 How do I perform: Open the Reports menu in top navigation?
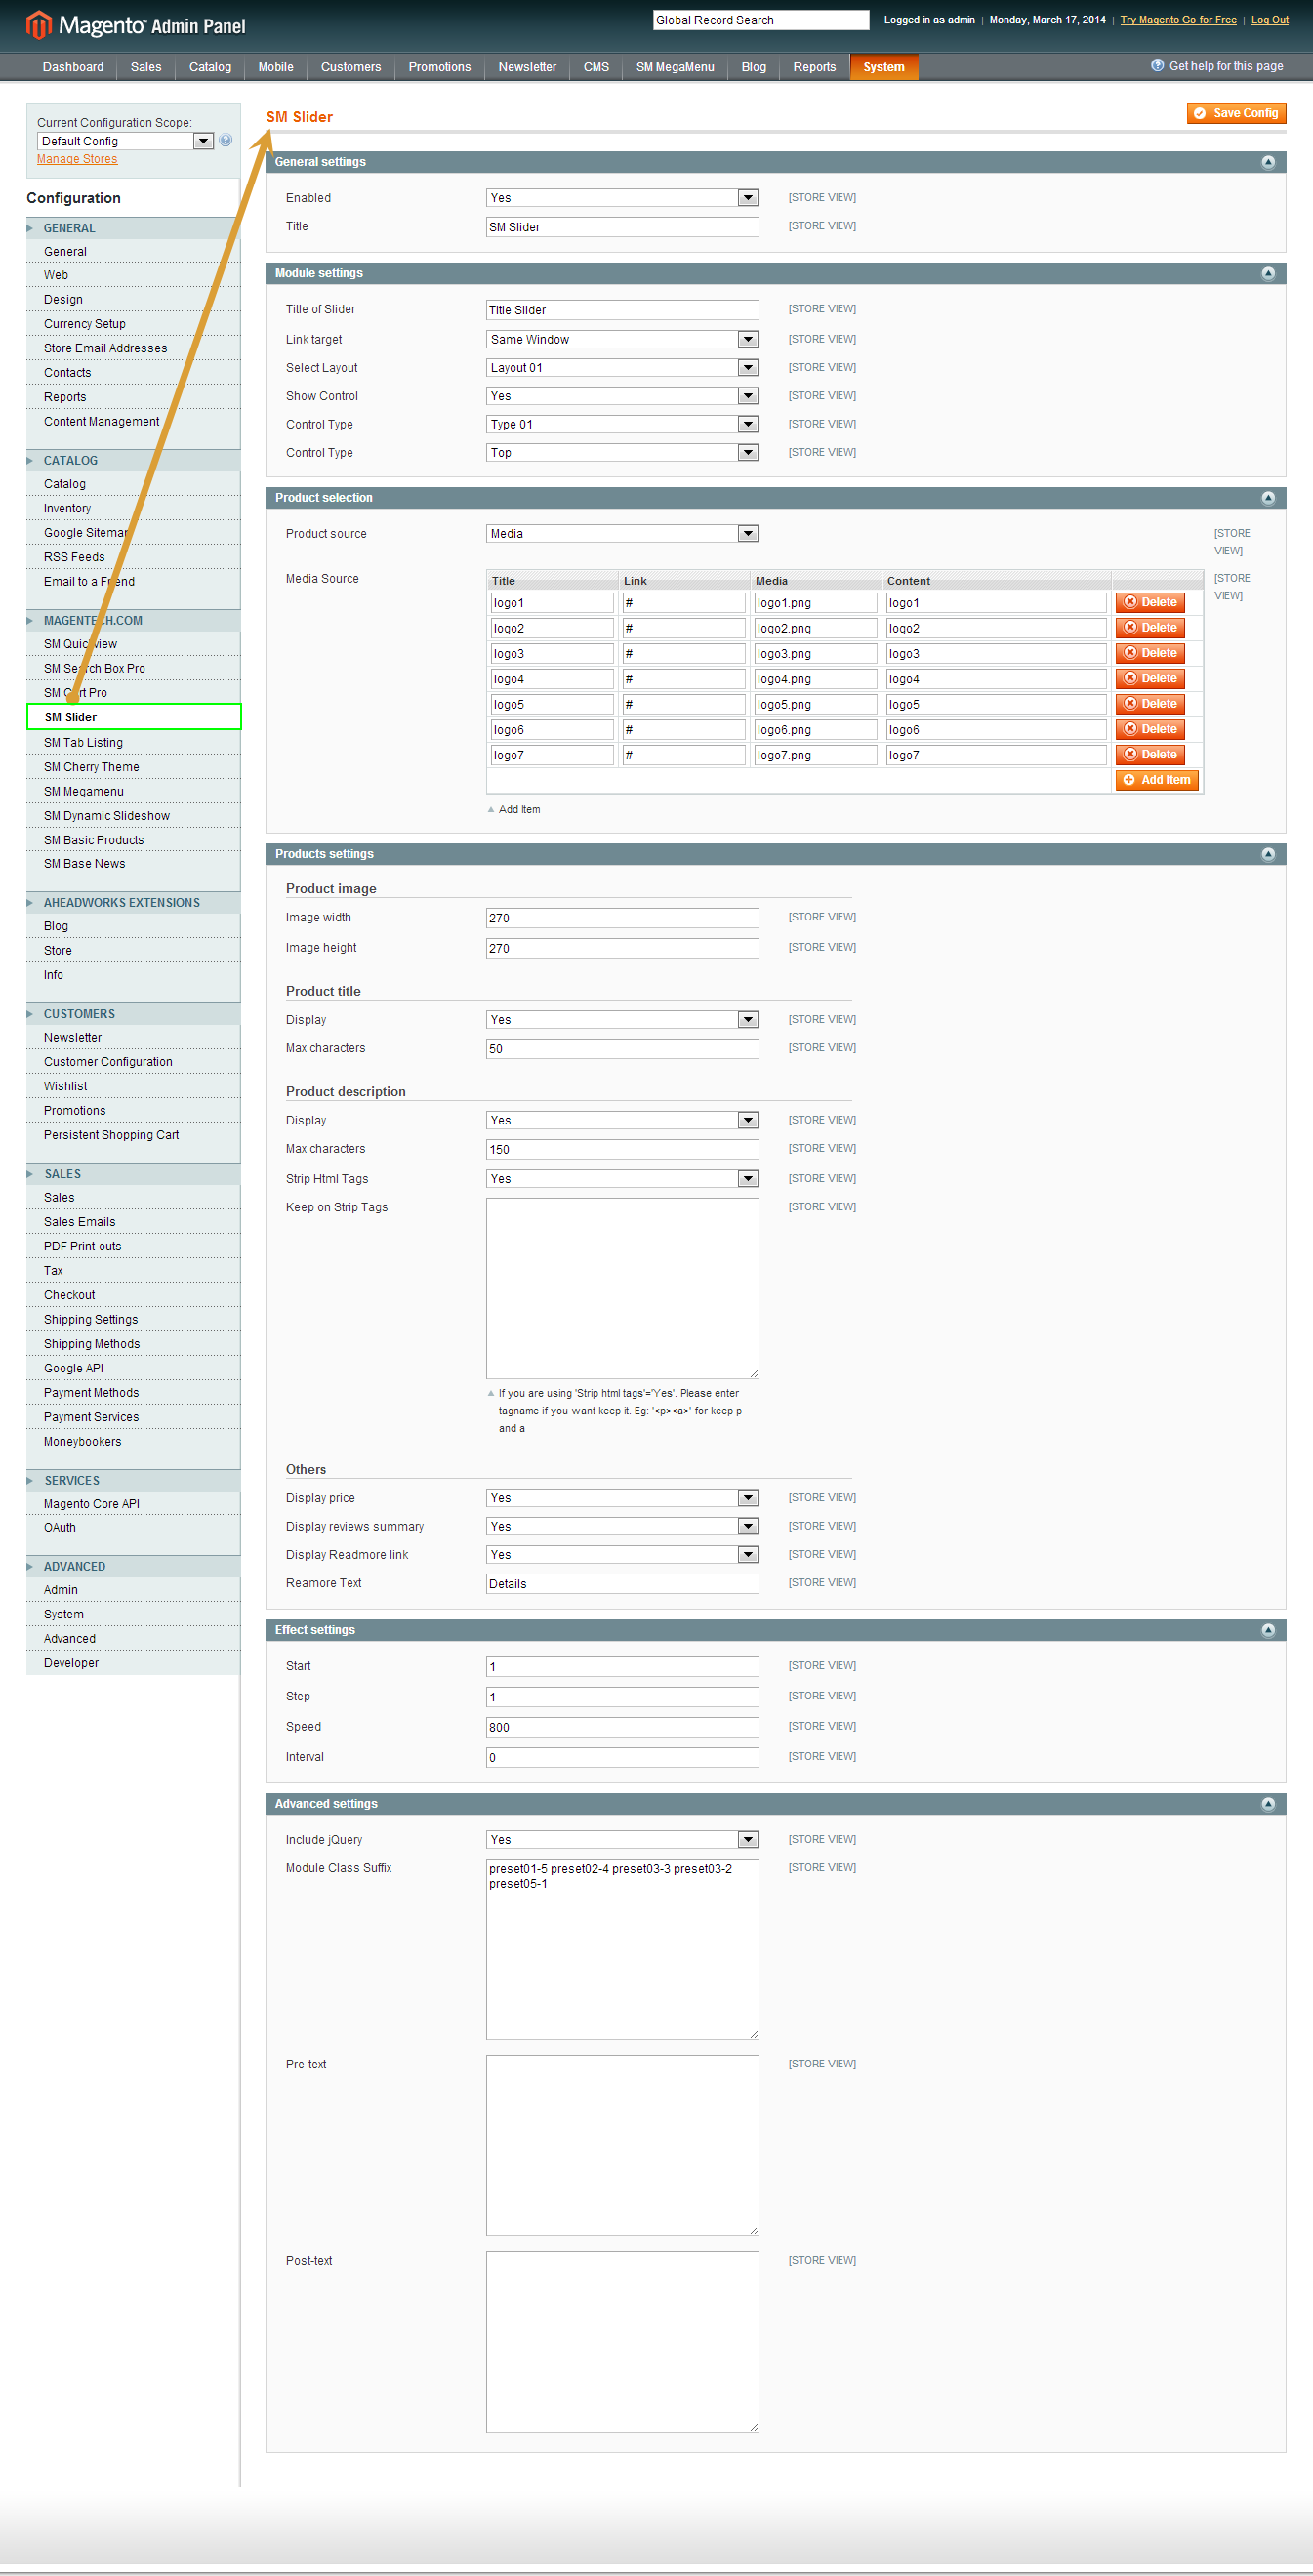point(815,67)
